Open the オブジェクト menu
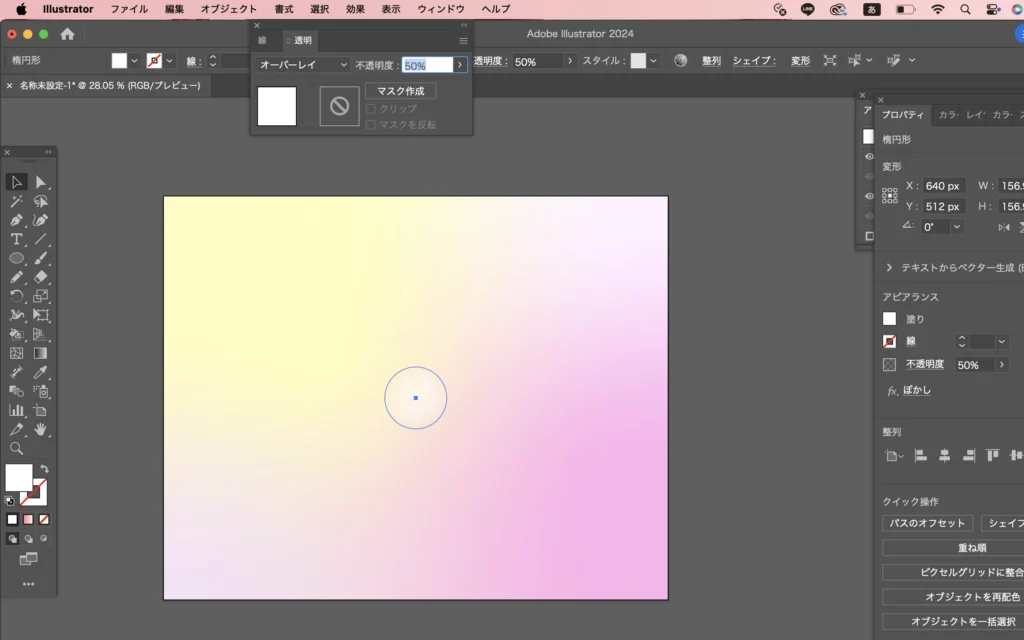The width and height of the screenshot is (1024, 640). [228, 9]
